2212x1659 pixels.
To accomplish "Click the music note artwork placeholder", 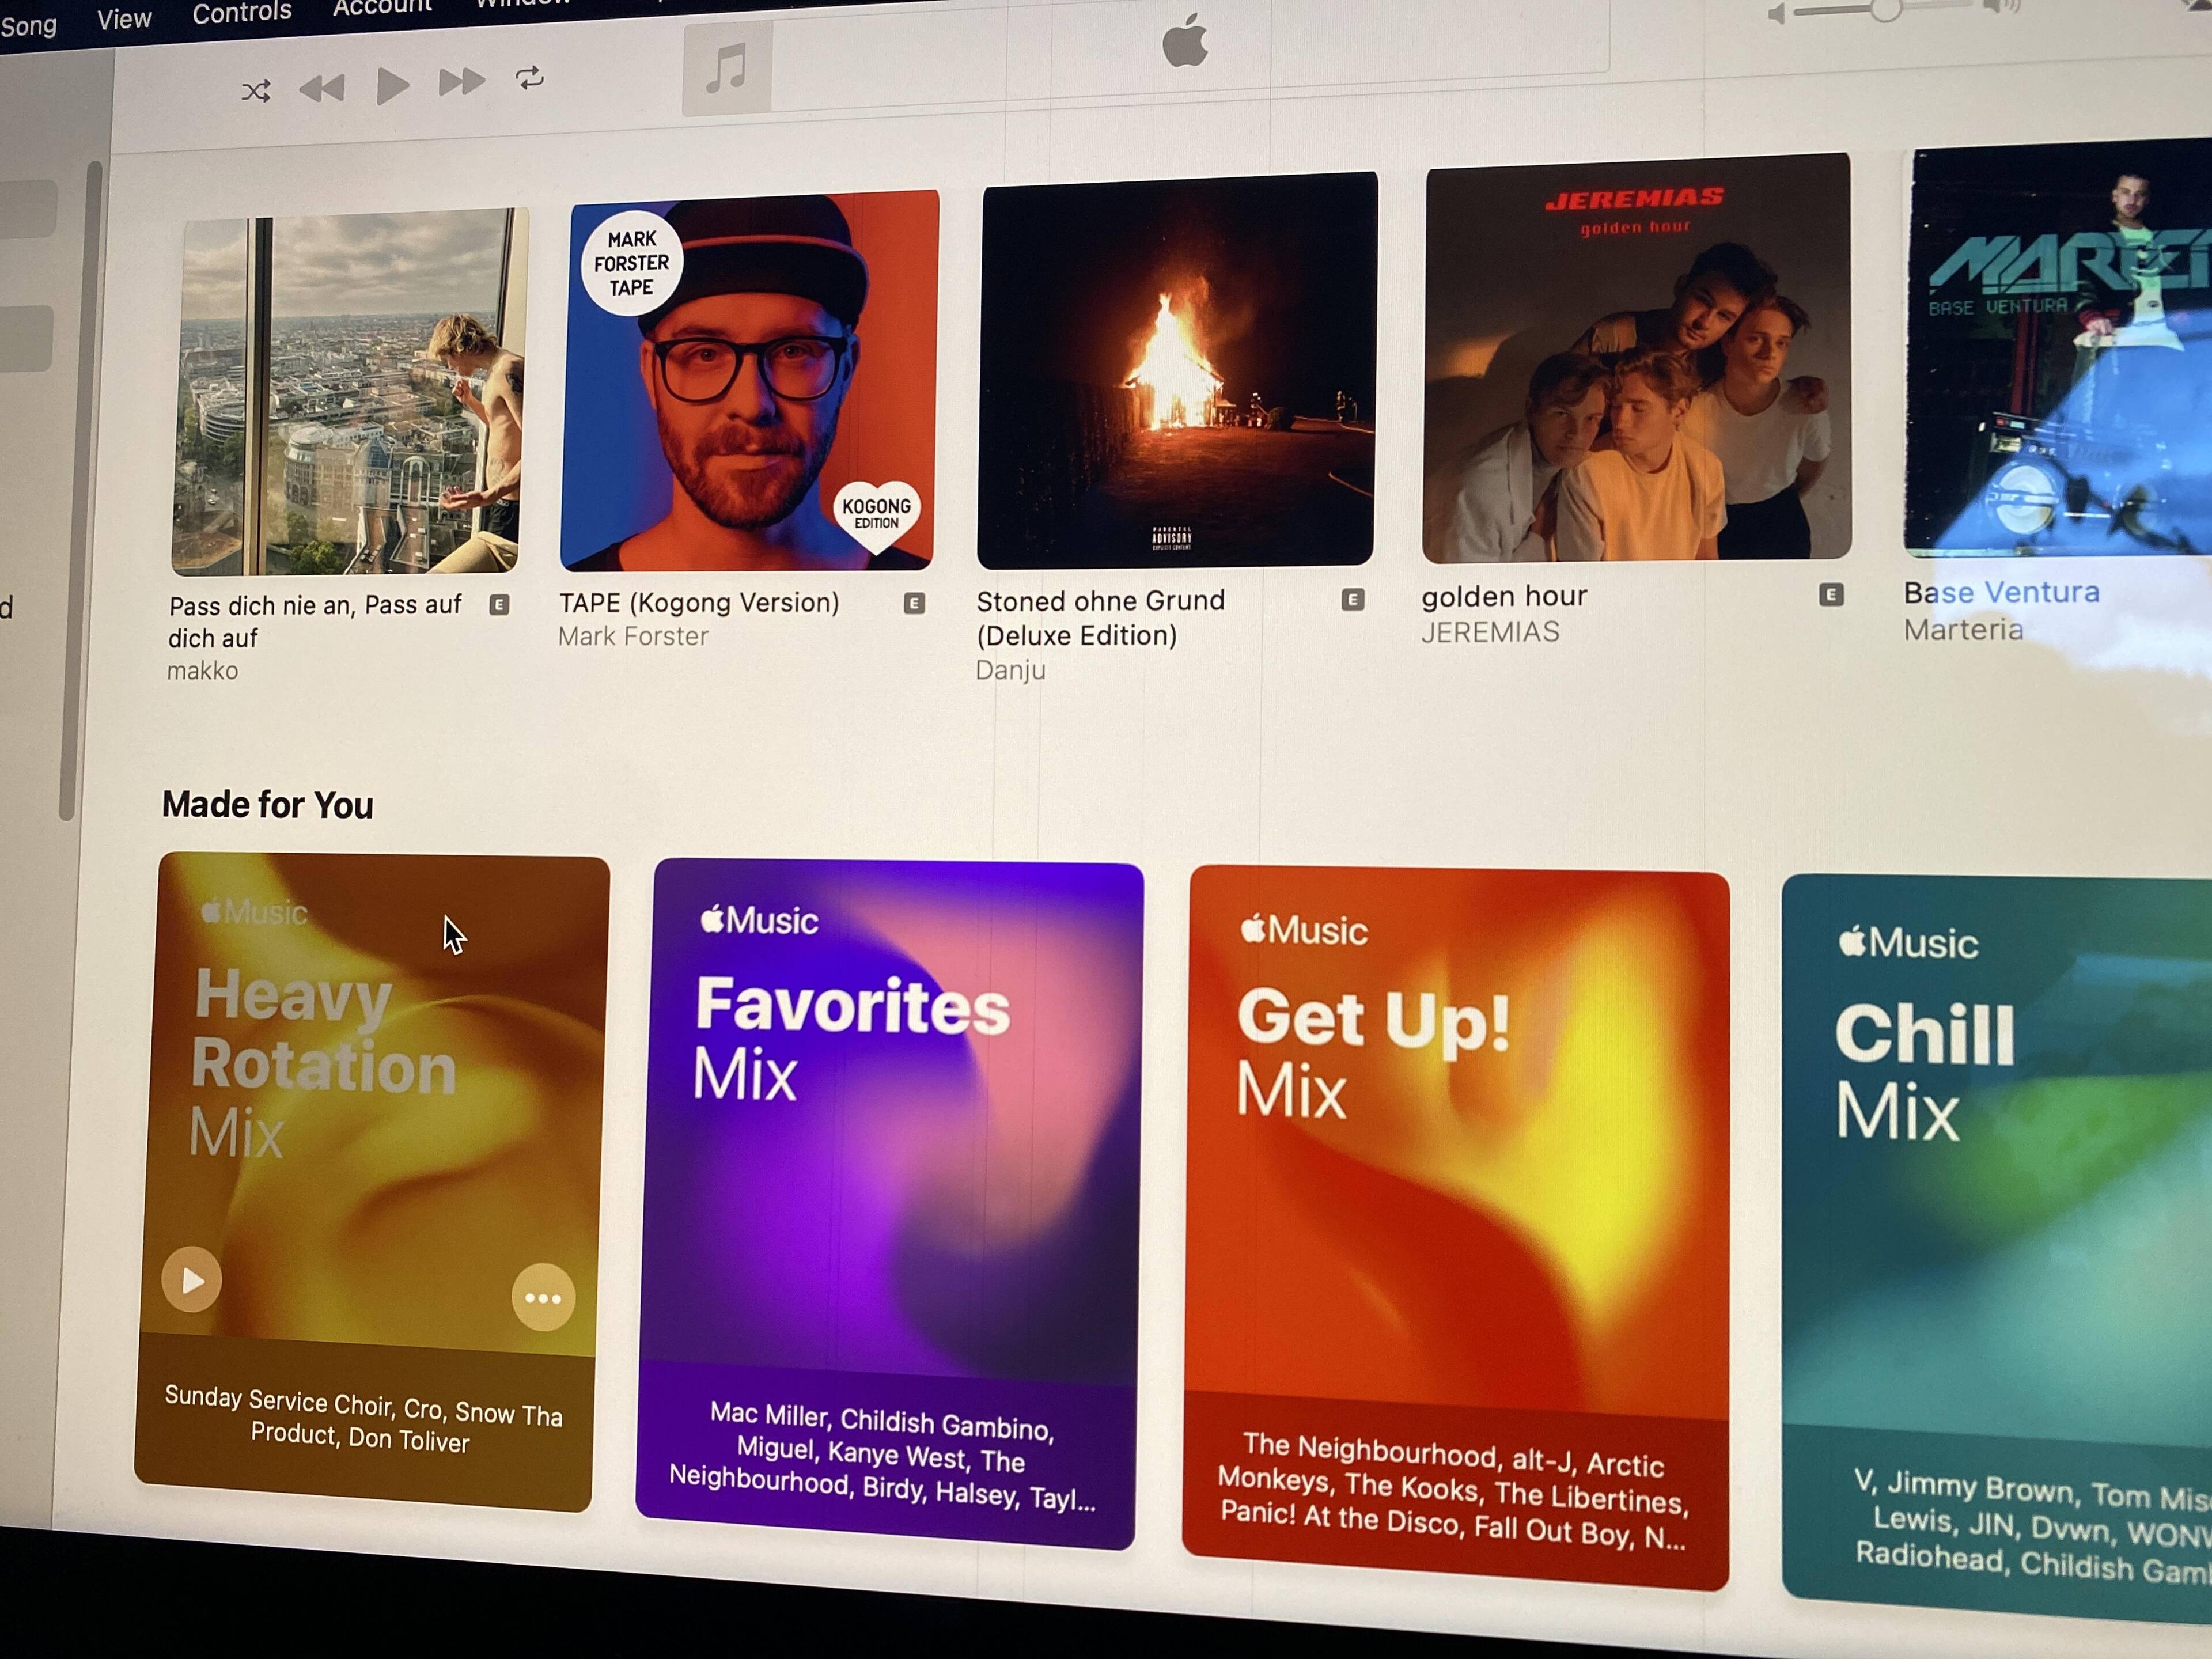I will point(727,69).
